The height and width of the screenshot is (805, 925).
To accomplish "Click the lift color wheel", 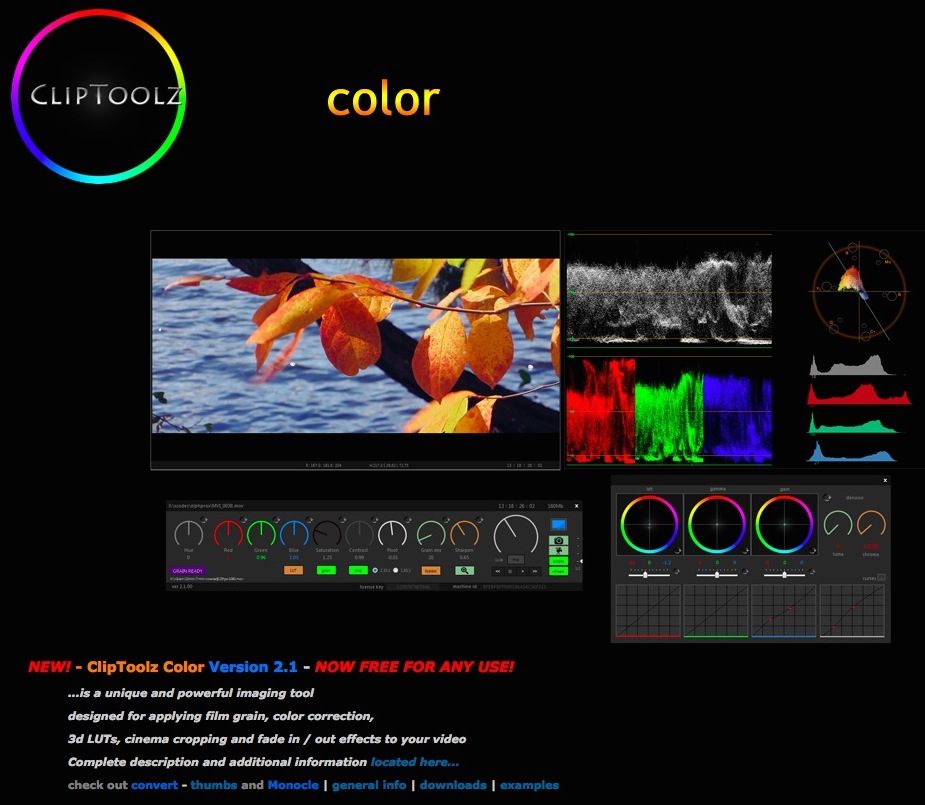I will [x=650, y=524].
